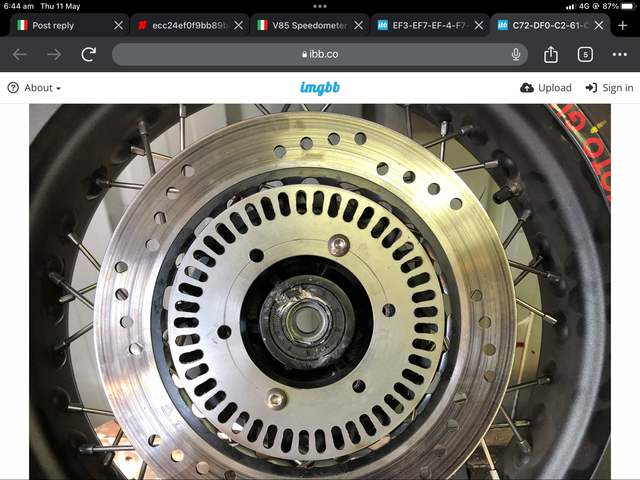
Task: Close the Post reply tab
Action: pyautogui.click(x=118, y=25)
